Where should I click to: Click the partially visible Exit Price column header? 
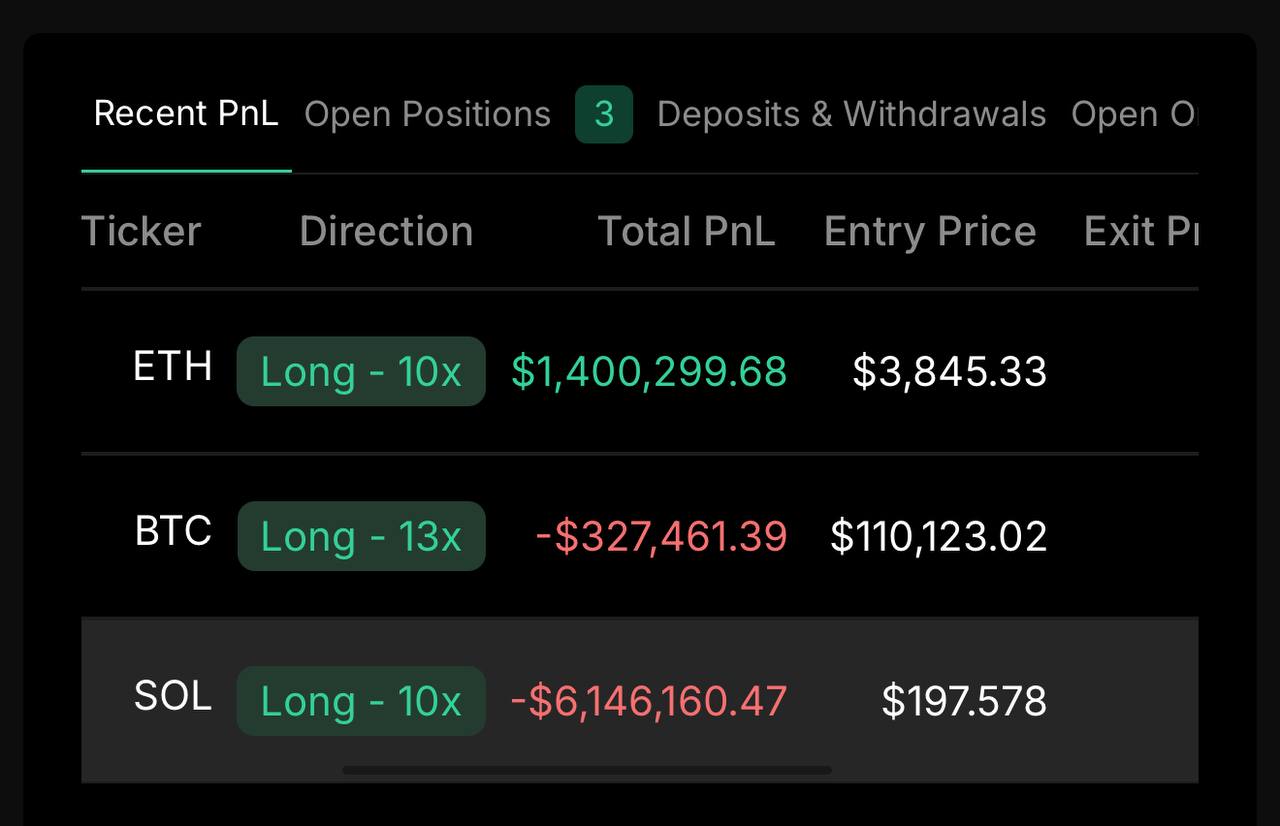click(x=1141, y=232)
